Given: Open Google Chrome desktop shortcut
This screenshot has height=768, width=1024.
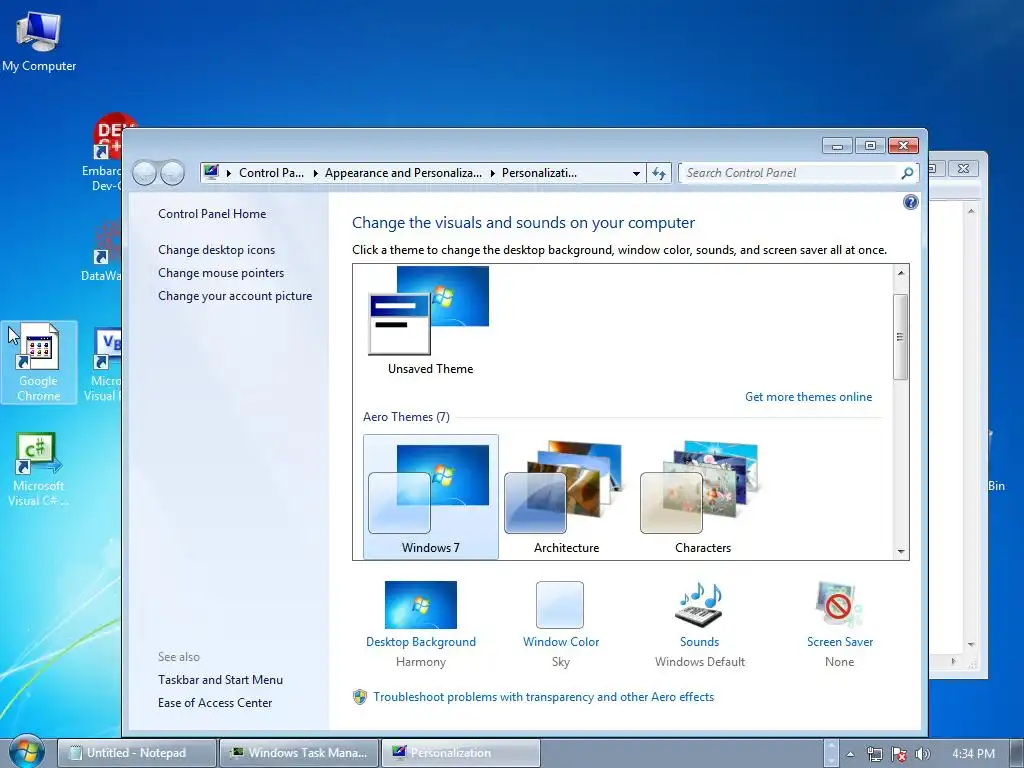Looking at the screenshot, I should click(x=39, y=362).
